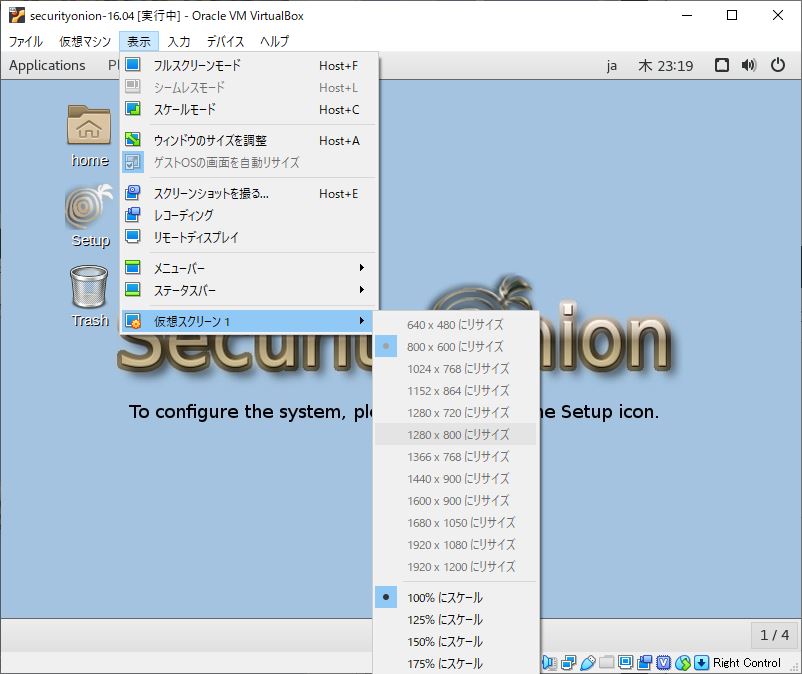Toggle auto-resize guest OS display

click(x=249, y=162)
